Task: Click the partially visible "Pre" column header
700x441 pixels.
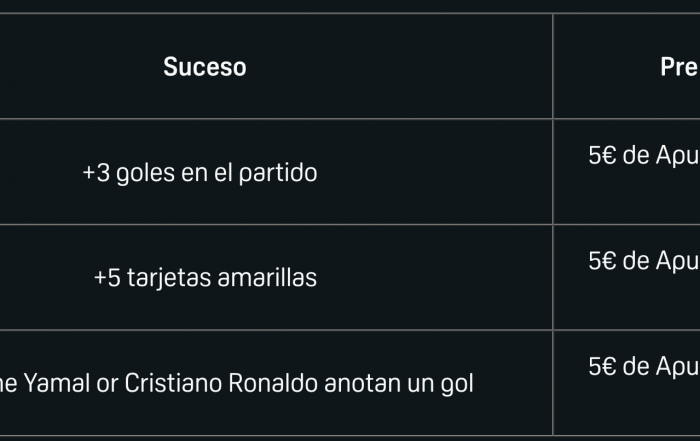Action: point(679,67)
